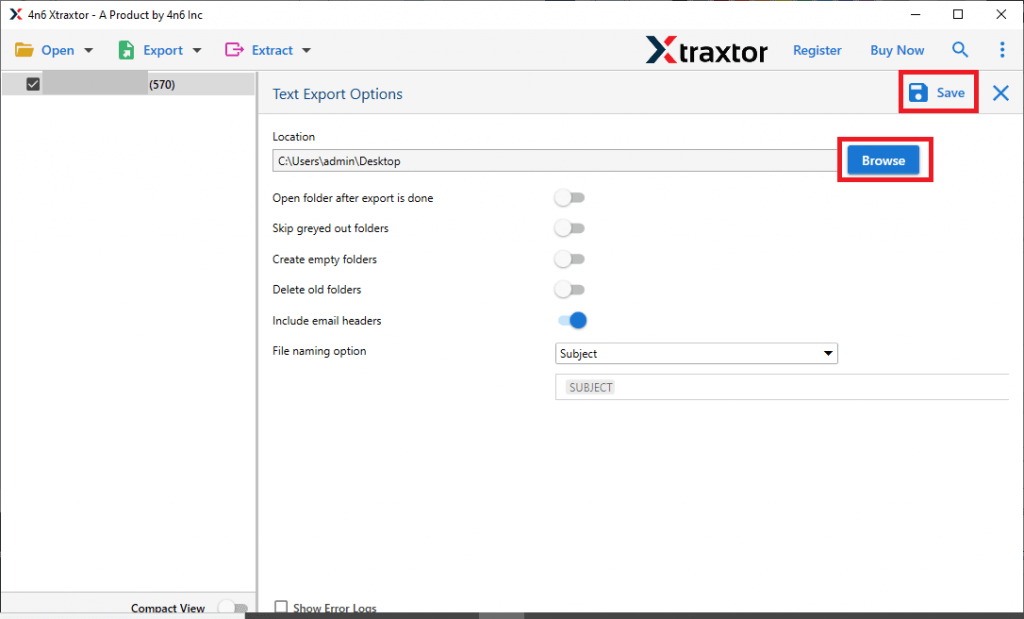
Task: Toggle the Compact View slider
Action: click(x=233, y=607)
